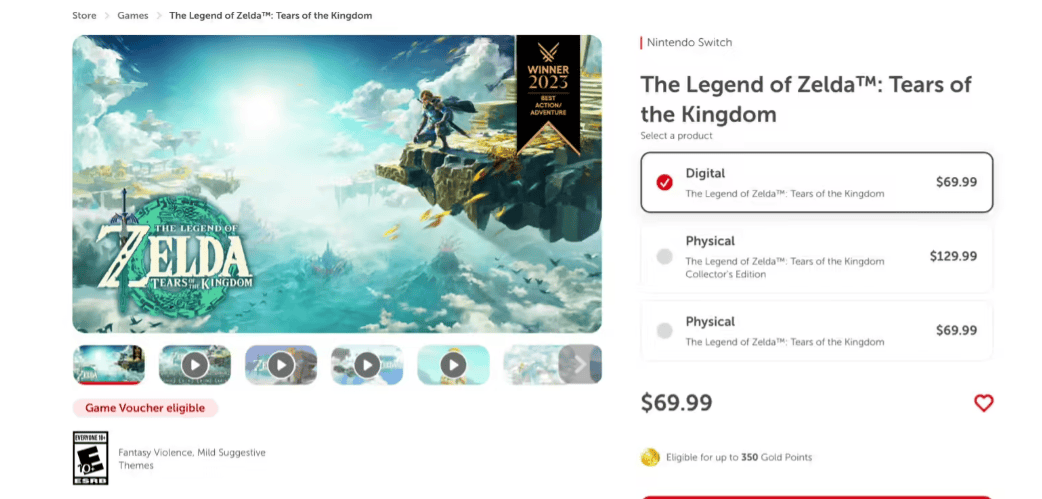Image resolution: width=1042 pixels, height=499 pixels.
Task: Play the fourth video thumbnail
Action: point(453,364)
